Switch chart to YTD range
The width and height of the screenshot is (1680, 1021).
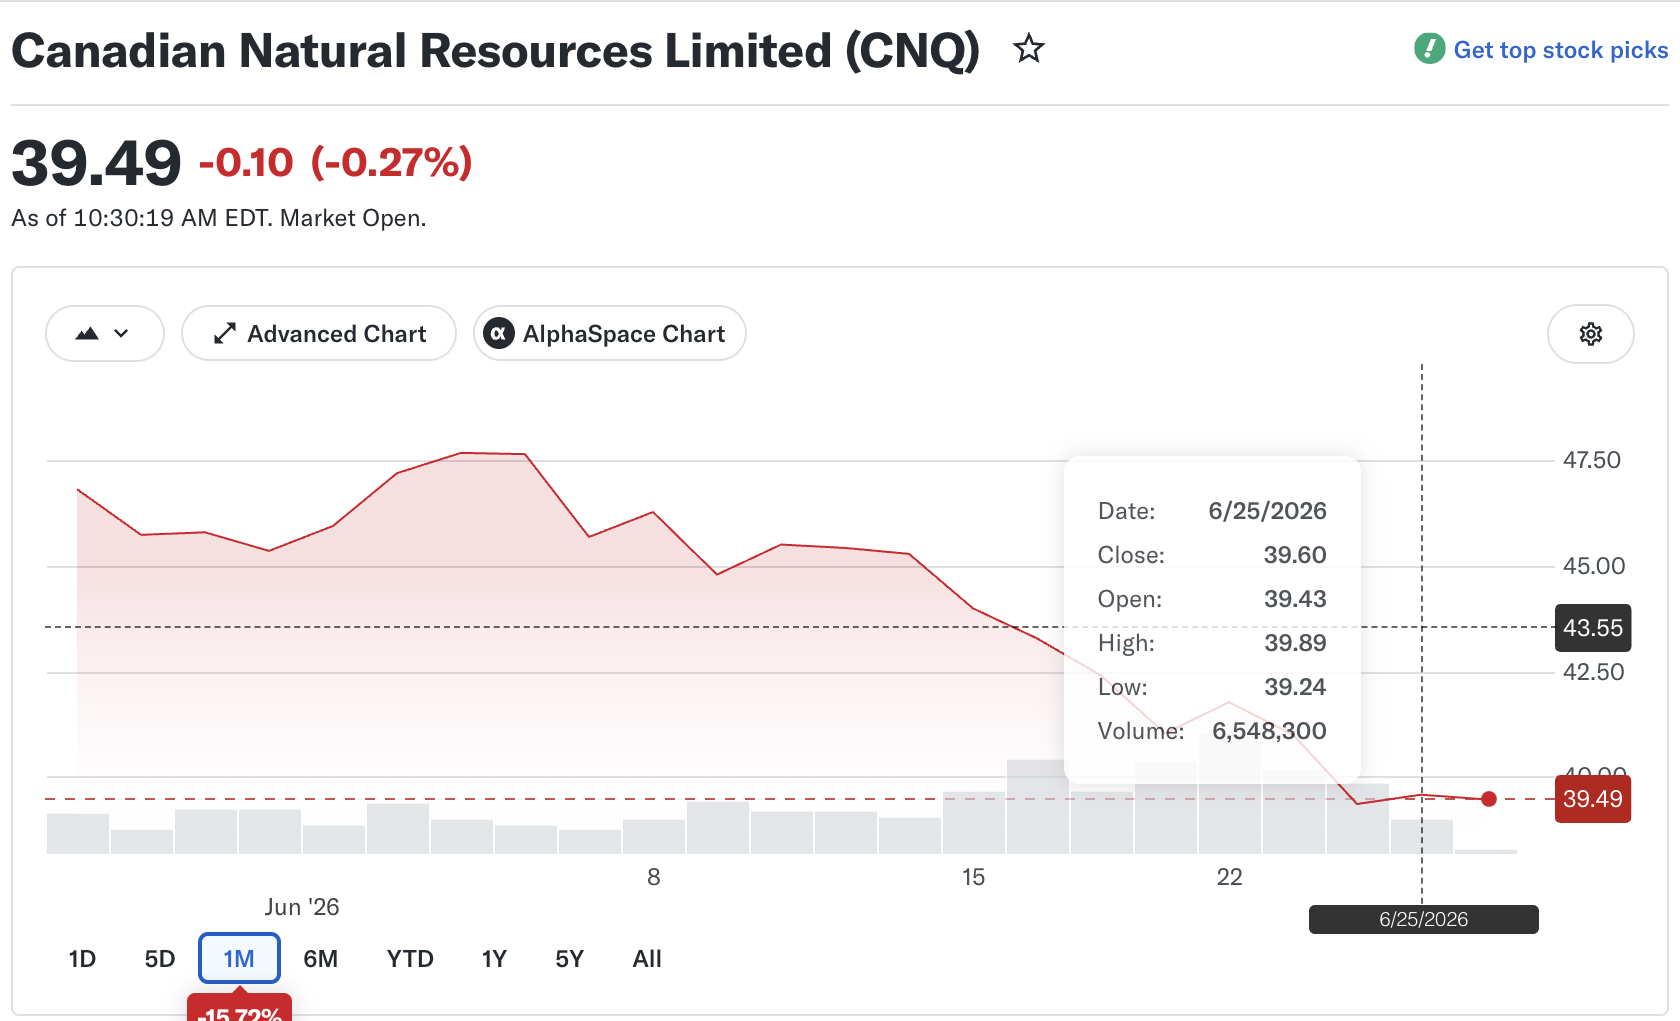coord(410,959)
